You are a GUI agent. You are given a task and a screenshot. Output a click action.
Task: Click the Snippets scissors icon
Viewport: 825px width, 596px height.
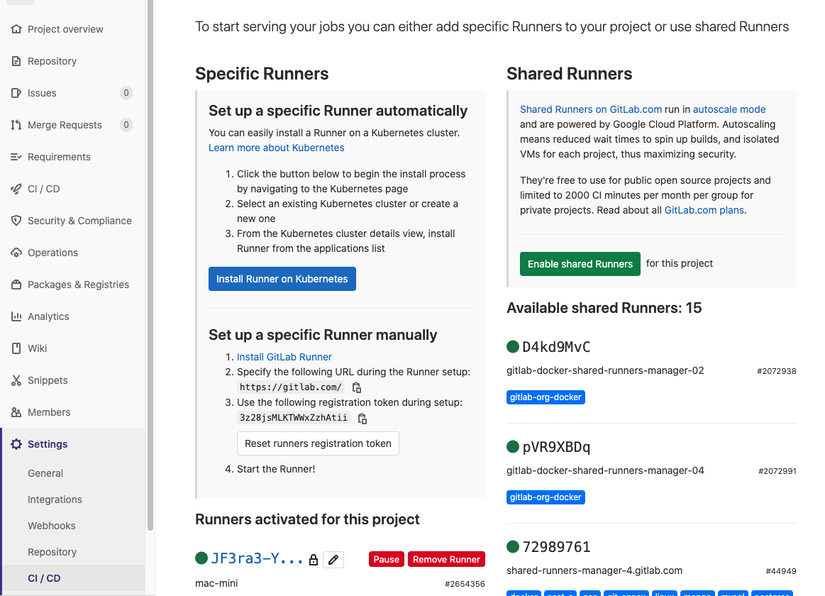pyautogui.click(x=16, y=380)
